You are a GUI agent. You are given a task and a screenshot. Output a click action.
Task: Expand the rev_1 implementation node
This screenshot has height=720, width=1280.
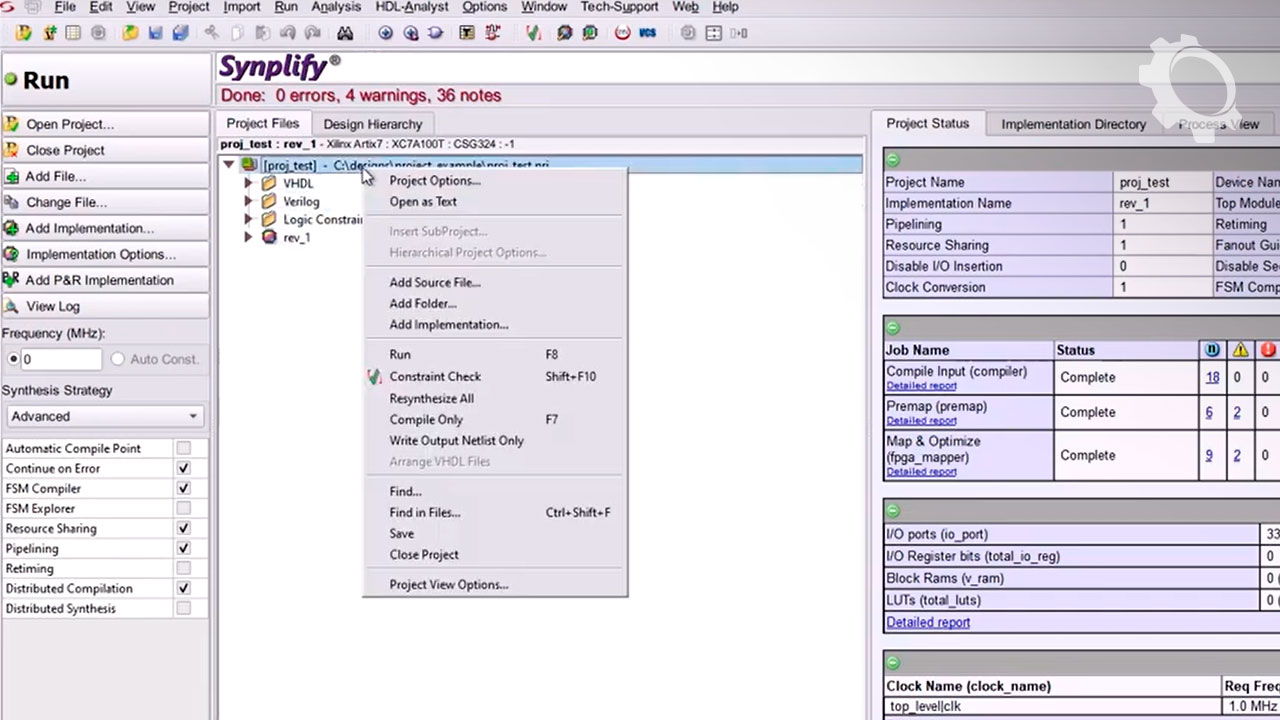(x=248, y=238)
